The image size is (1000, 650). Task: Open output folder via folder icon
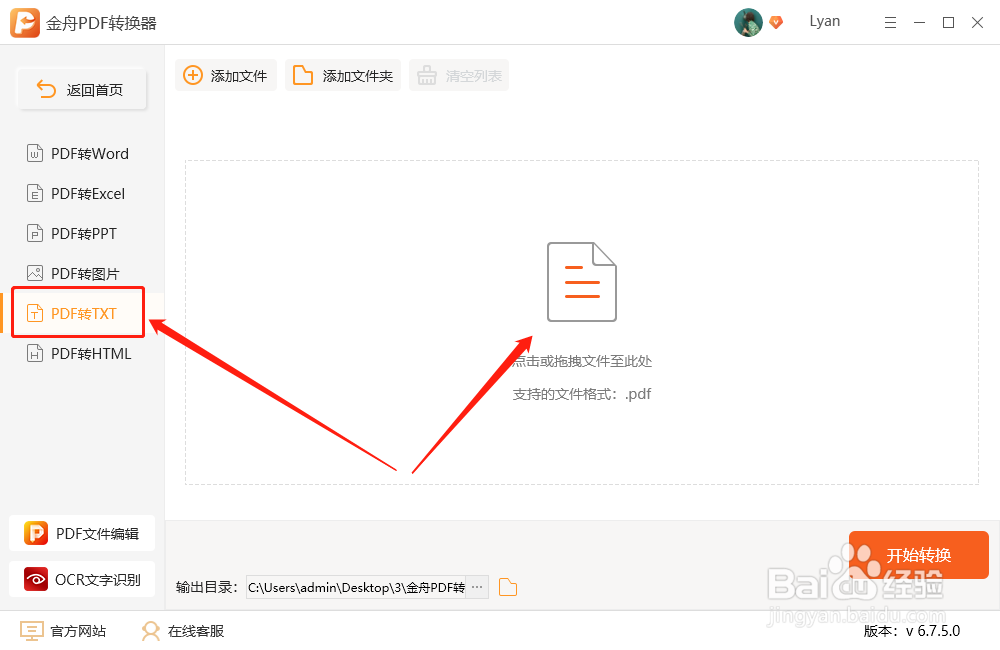pos(508,587)
